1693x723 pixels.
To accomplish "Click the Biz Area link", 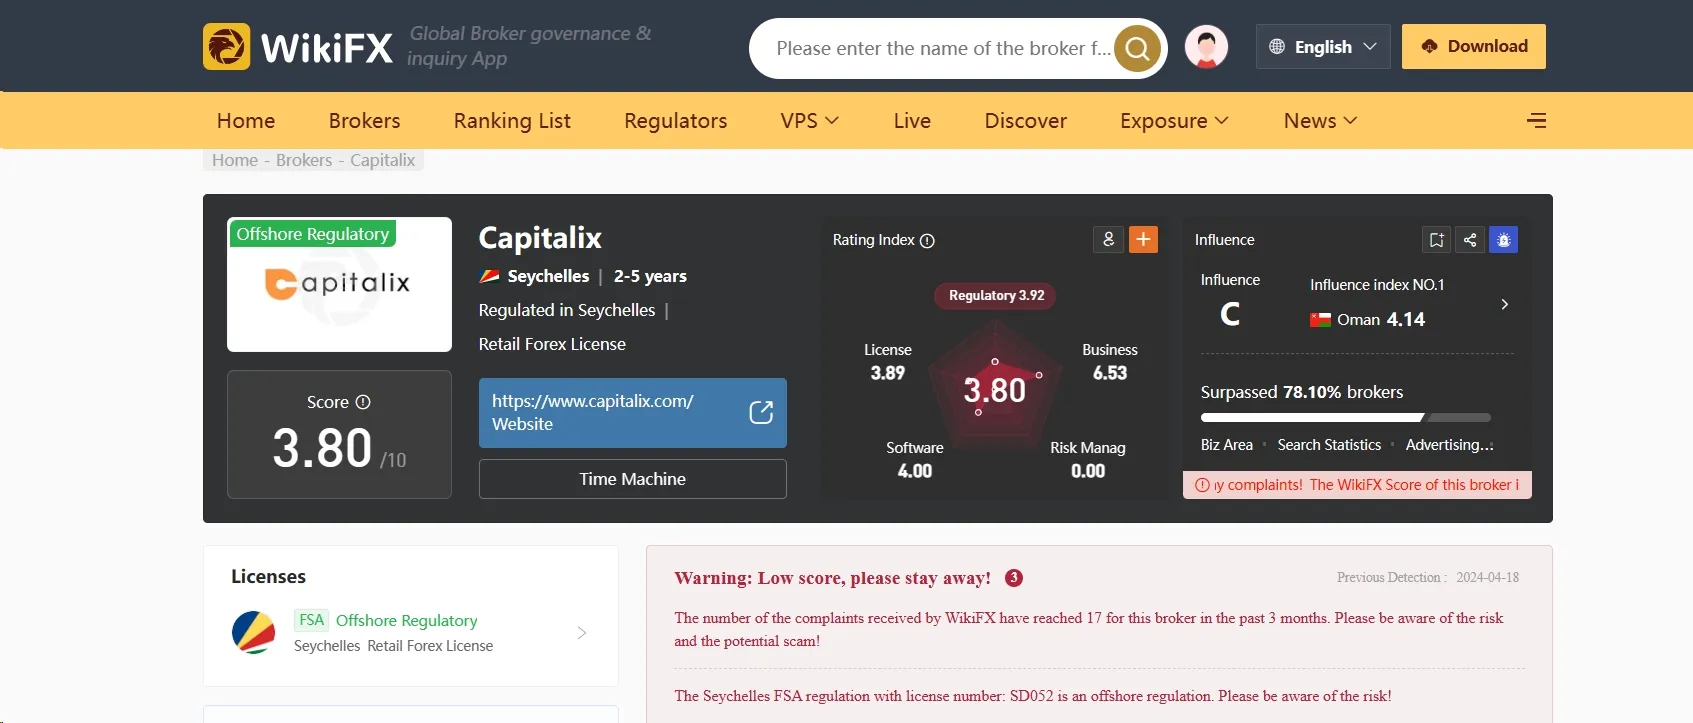I will [1227, 445].
